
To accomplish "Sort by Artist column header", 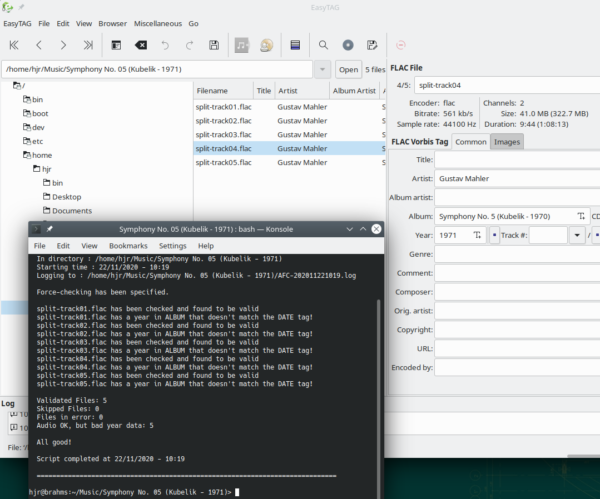I will coord(302,91).
